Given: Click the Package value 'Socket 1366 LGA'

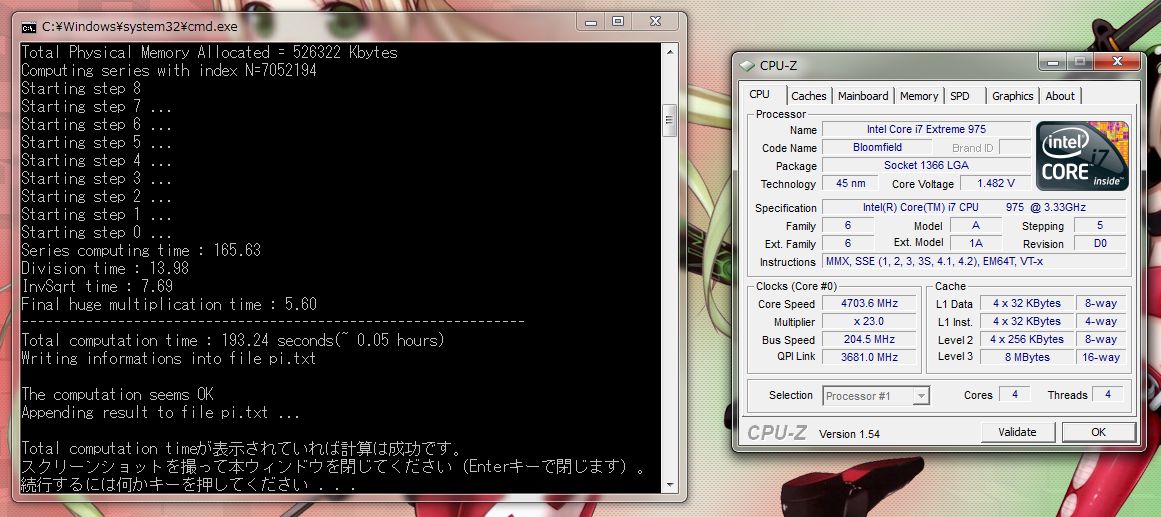Looking at the screenshot, I should point(926,166).
